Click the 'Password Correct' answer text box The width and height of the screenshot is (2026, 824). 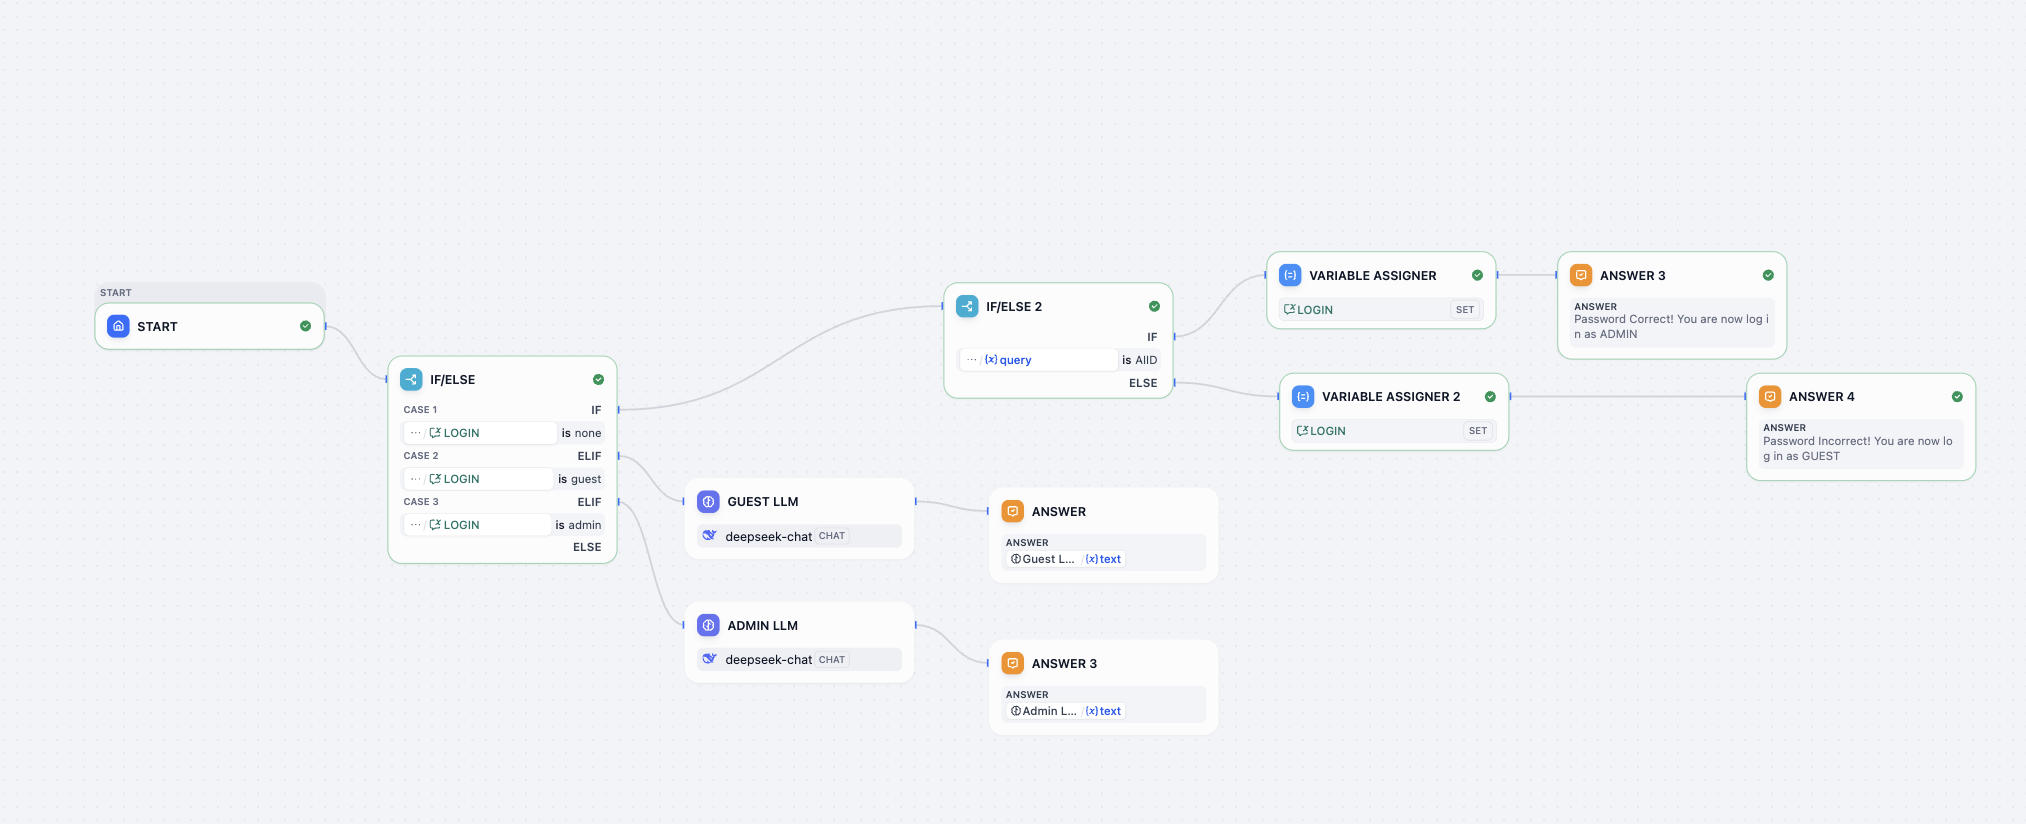click(x=1670, y=327)
